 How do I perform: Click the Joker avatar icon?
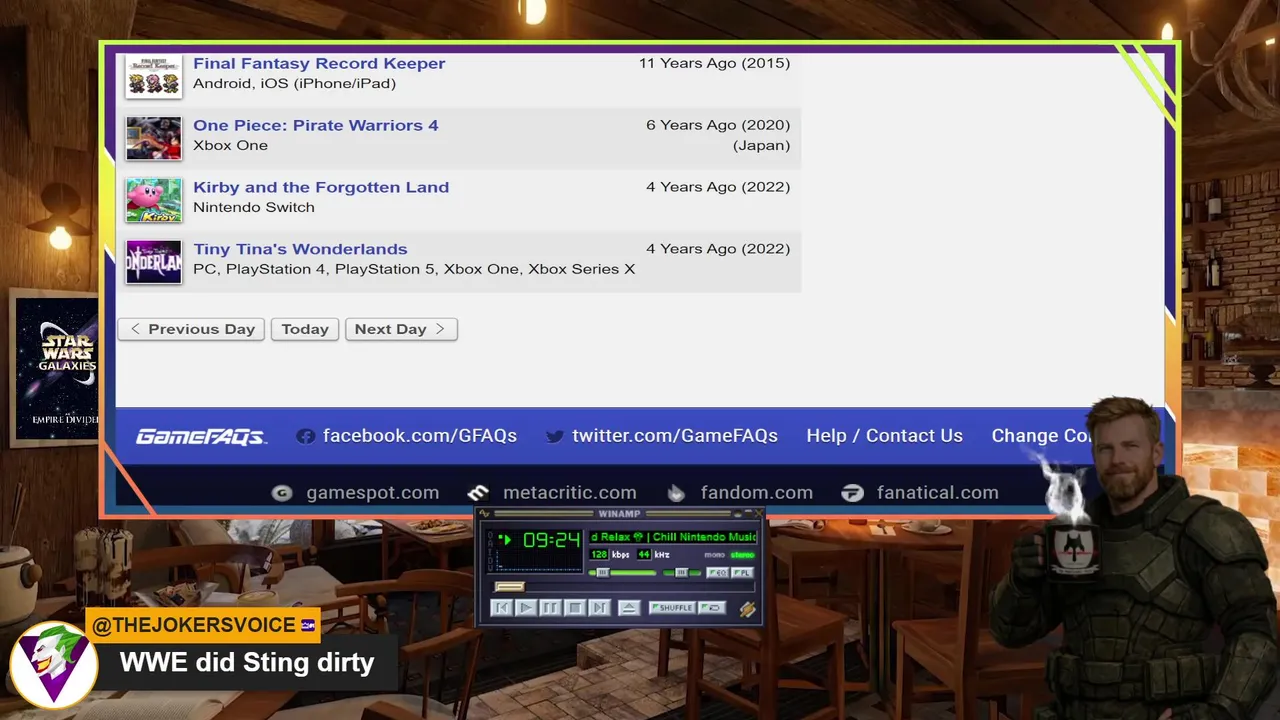point(53,663)
